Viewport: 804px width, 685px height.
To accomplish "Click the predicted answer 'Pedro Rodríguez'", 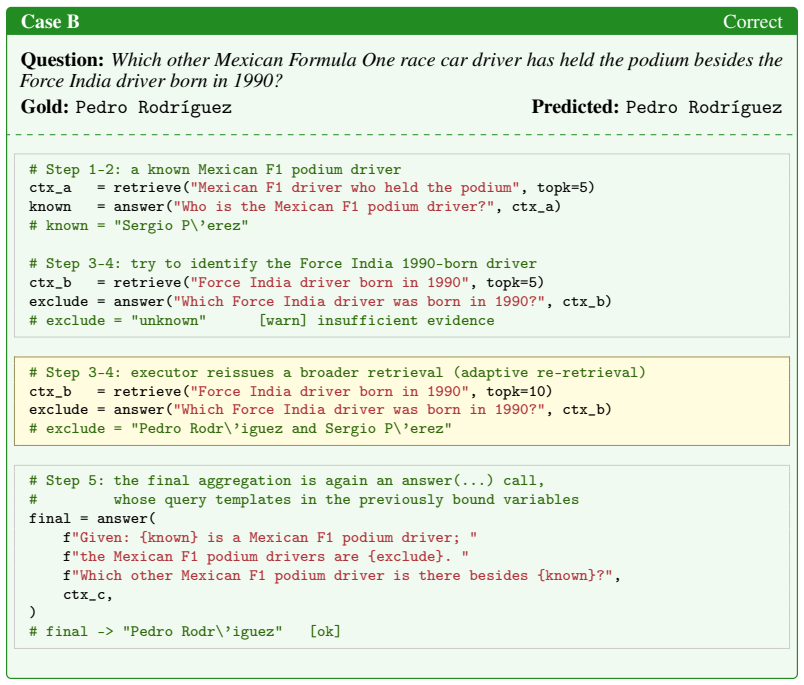I will pyautogui.click(x=704, y=107).
